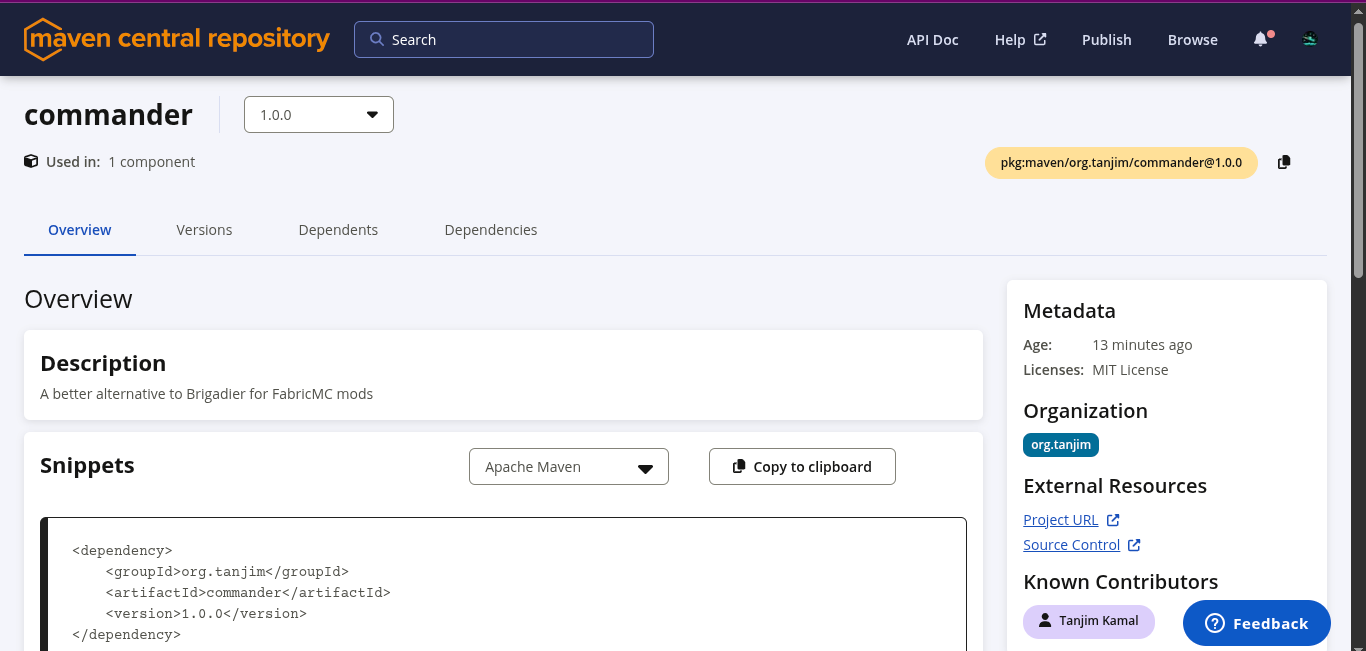Open the API Doc menu item

click(932, 40)
